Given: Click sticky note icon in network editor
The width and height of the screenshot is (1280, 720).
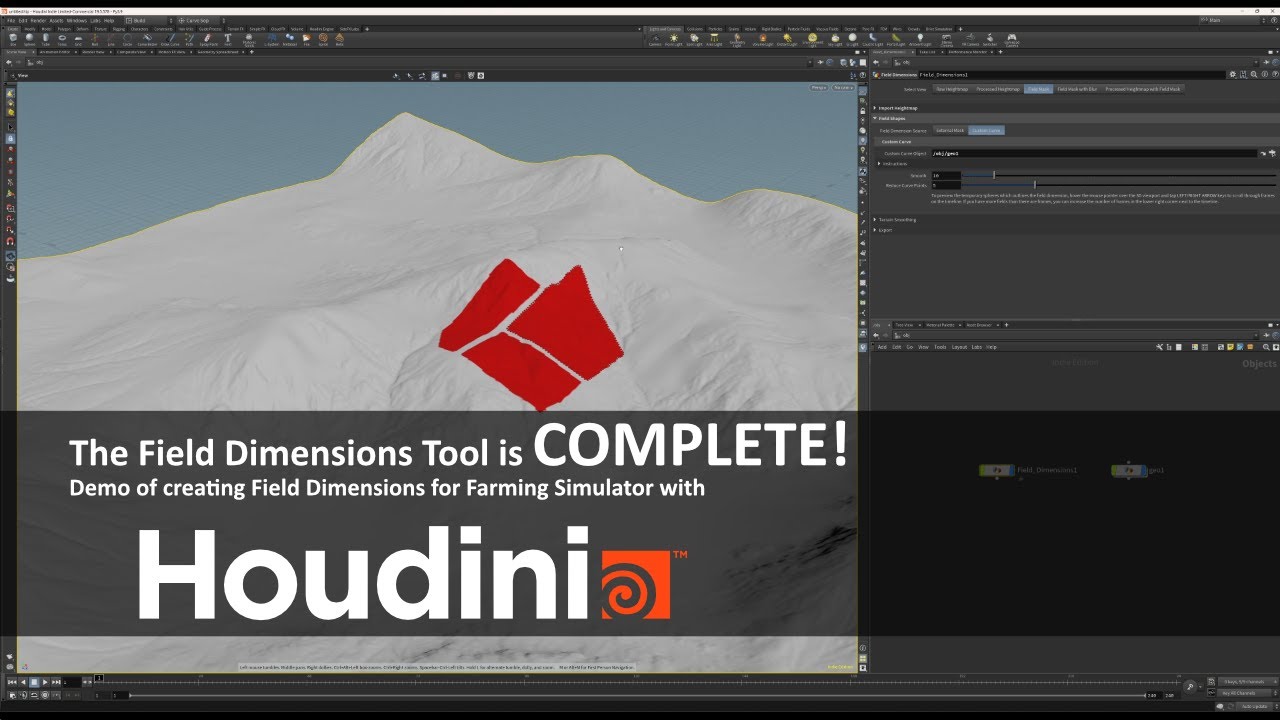Looking at the screenshot, I should click(x=1230, y=347).
